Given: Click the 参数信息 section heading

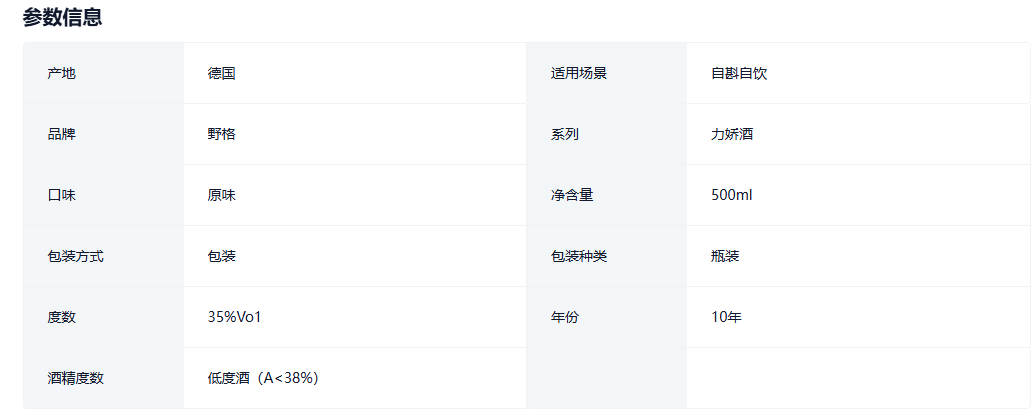Looking at the screenshot, I should tap(62, 17).
